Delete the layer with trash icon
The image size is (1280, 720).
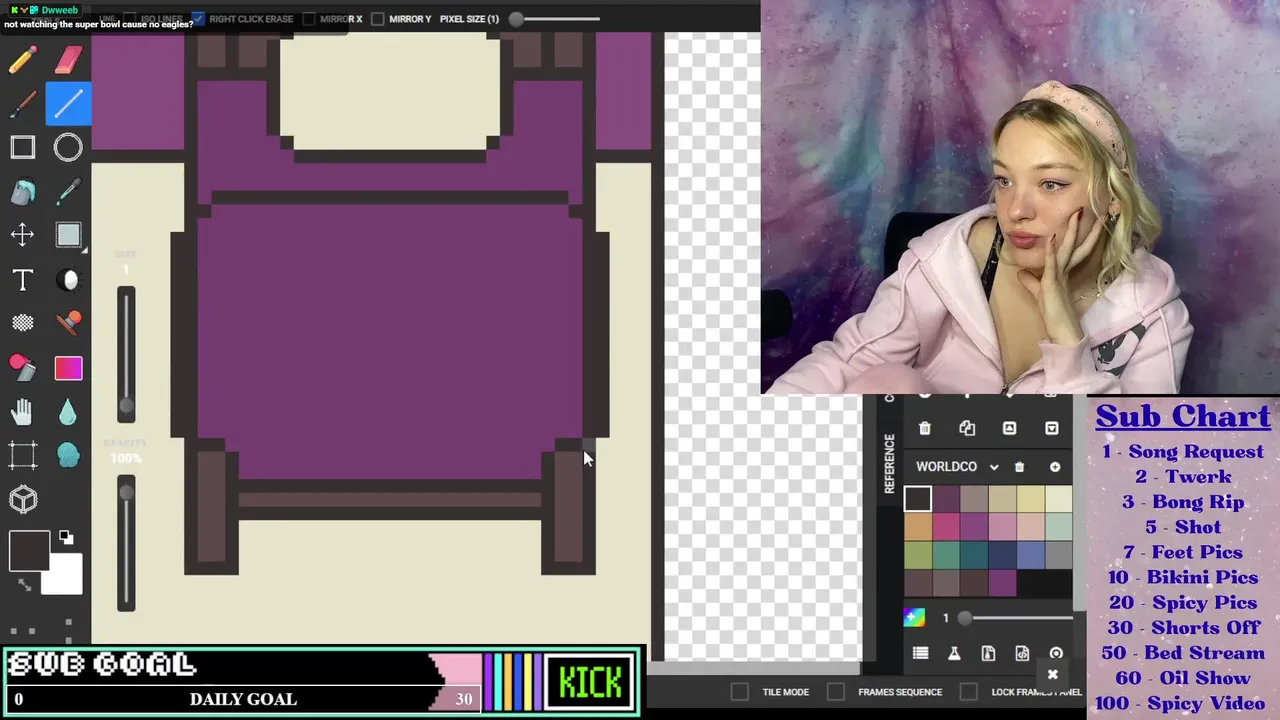pos(925,428)
